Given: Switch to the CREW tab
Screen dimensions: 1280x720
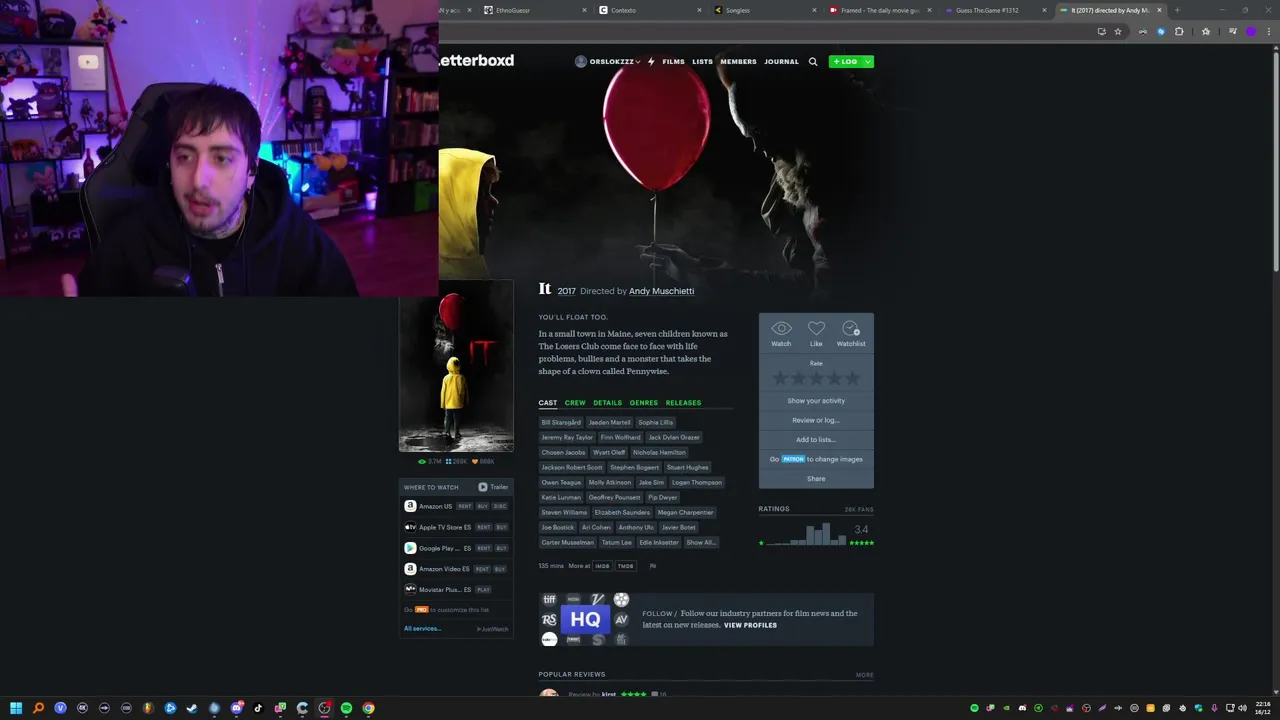Looking at the screenshot, I should (575, 403).
